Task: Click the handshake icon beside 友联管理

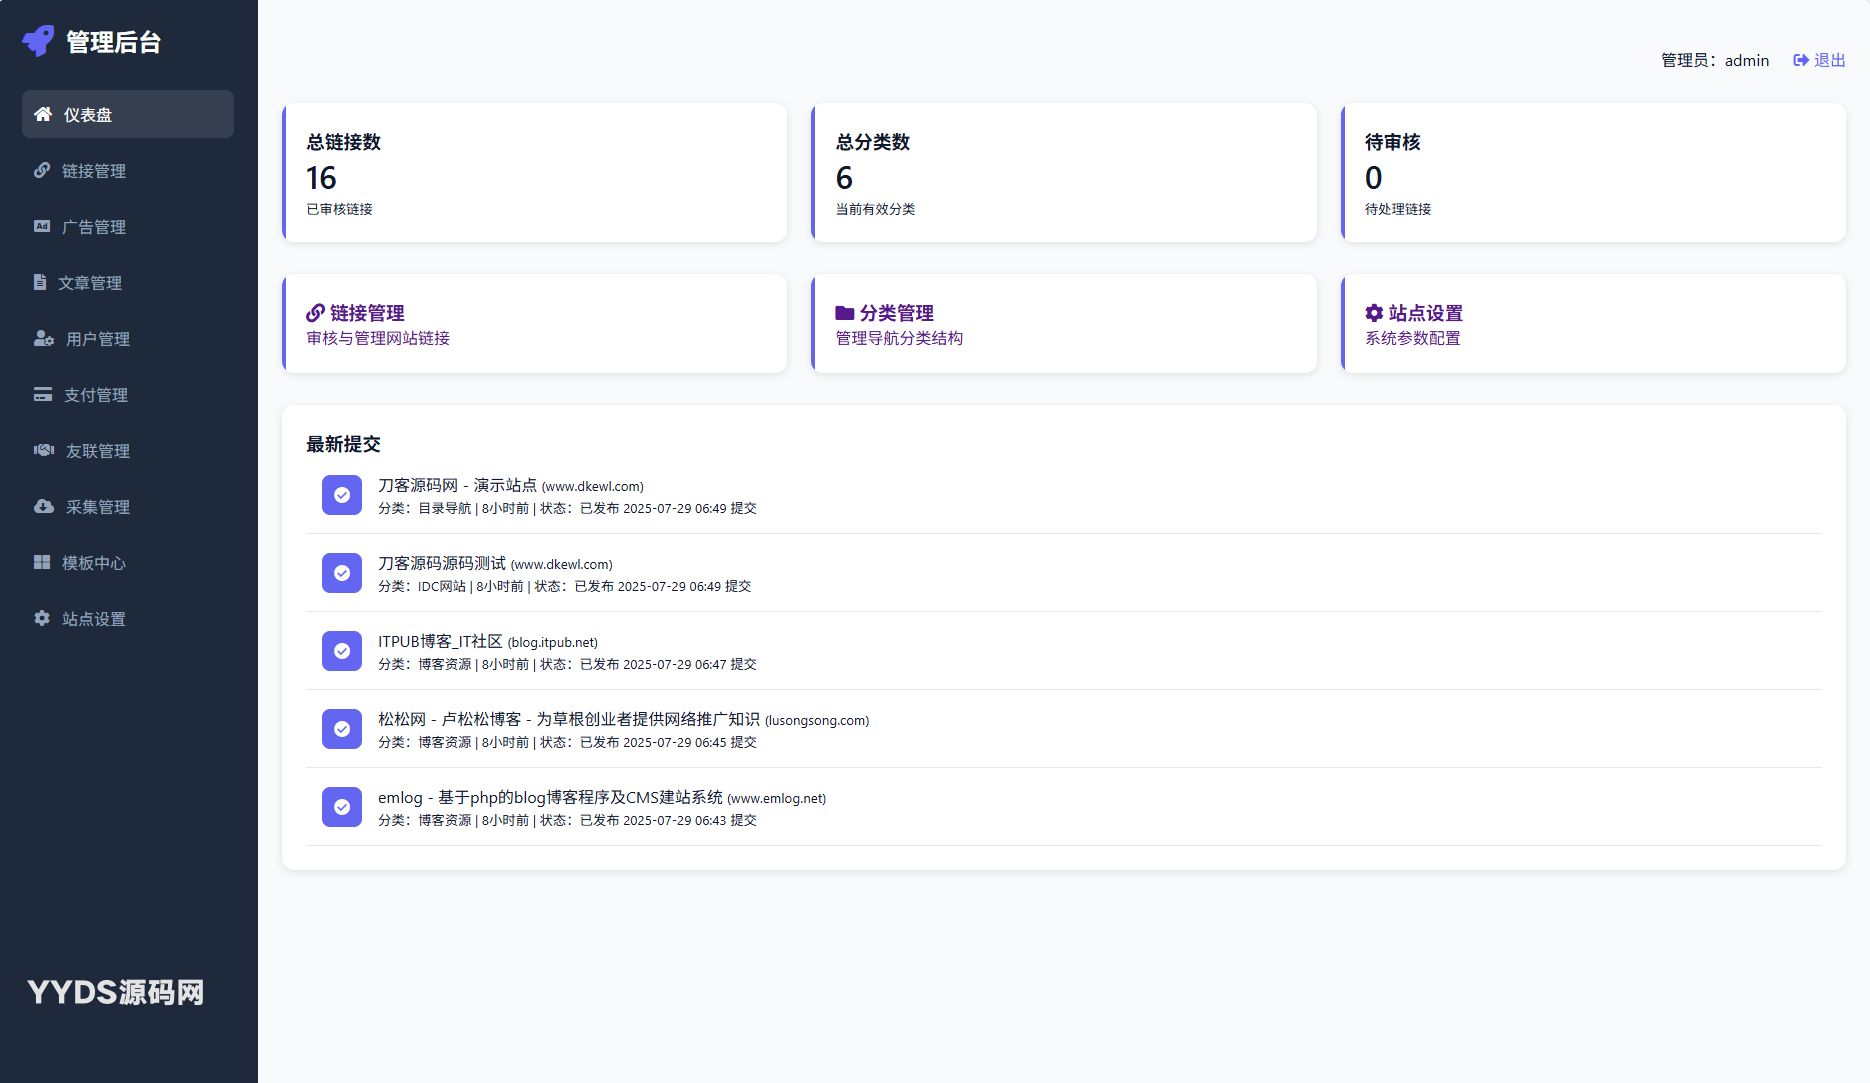Action: [x=44, y=450]
